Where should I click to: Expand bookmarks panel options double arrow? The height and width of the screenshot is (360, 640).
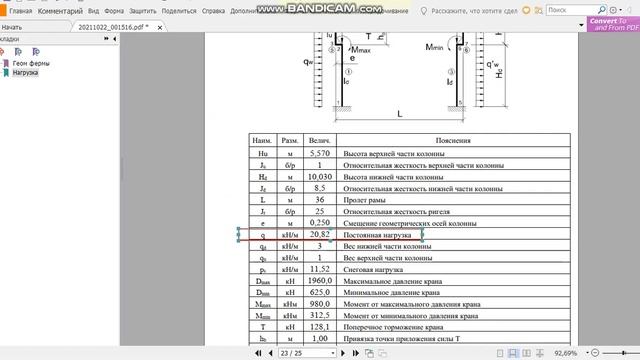pos(106,39)
